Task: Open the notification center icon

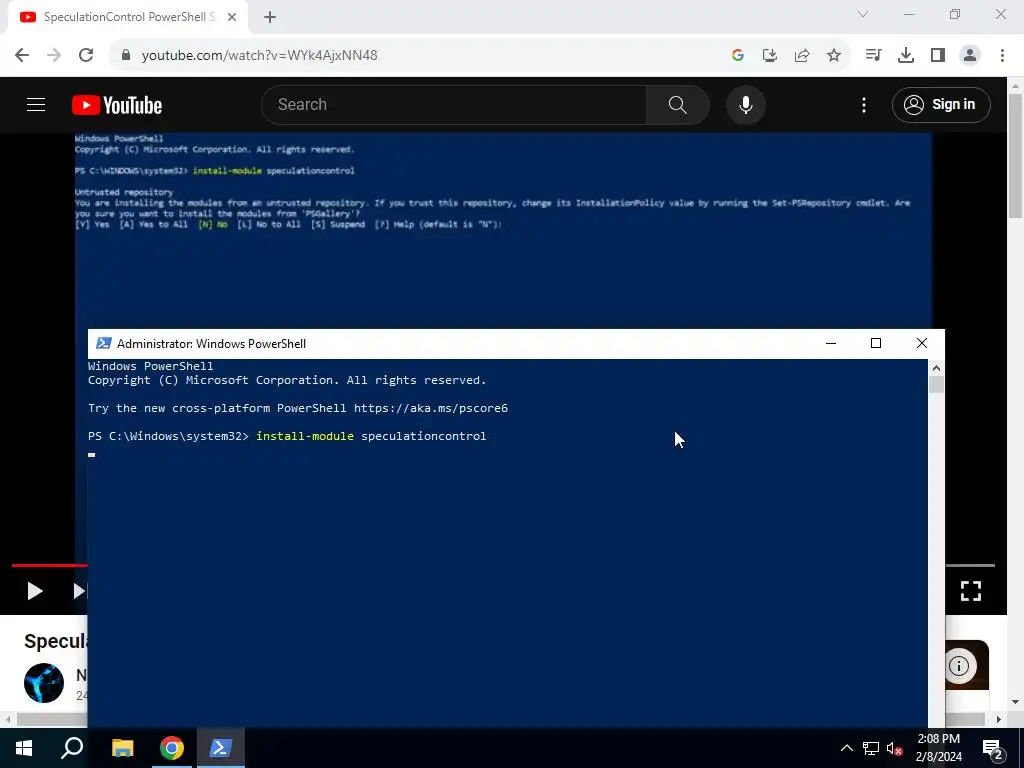Action: [x=993, y=750]
